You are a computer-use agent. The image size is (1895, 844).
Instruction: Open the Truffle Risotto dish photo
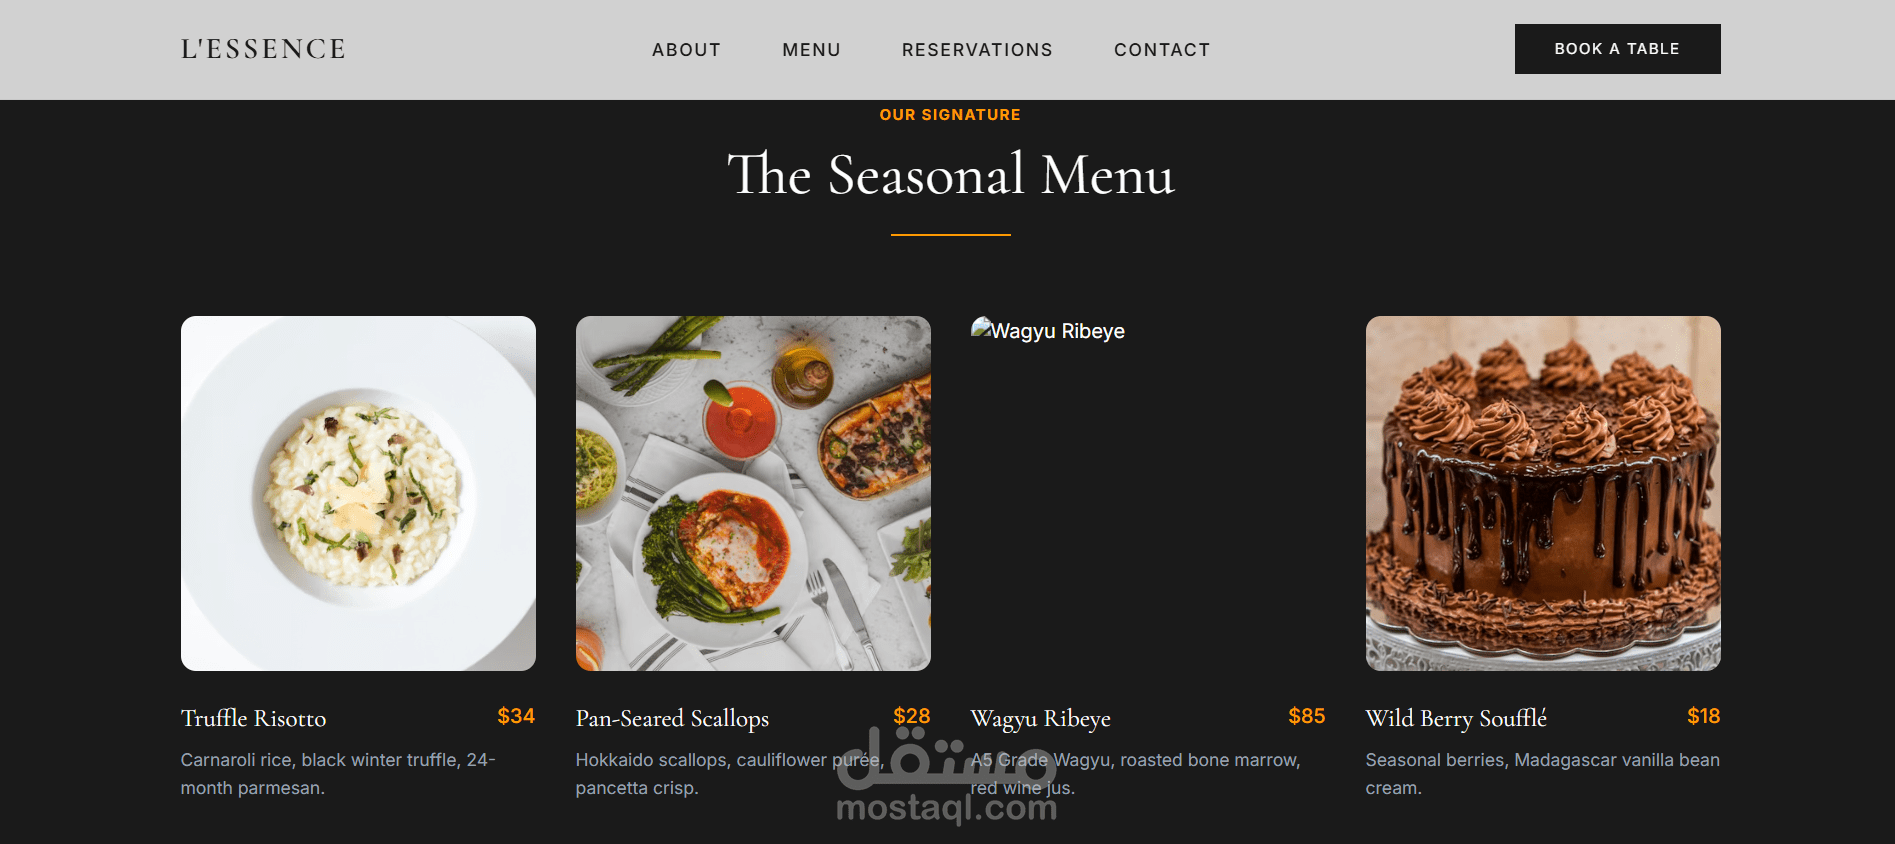pos(358,493)
